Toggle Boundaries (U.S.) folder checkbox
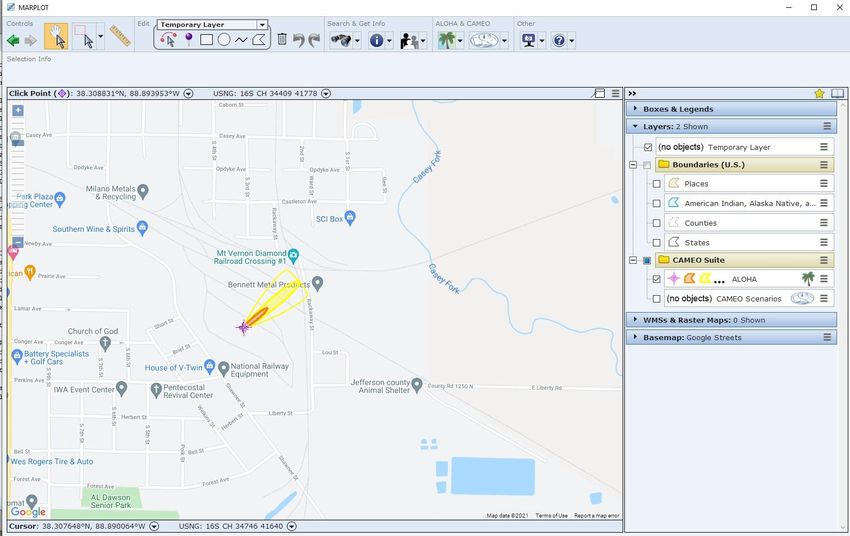The width and height of the screenshot is (850, 536). 647,165
